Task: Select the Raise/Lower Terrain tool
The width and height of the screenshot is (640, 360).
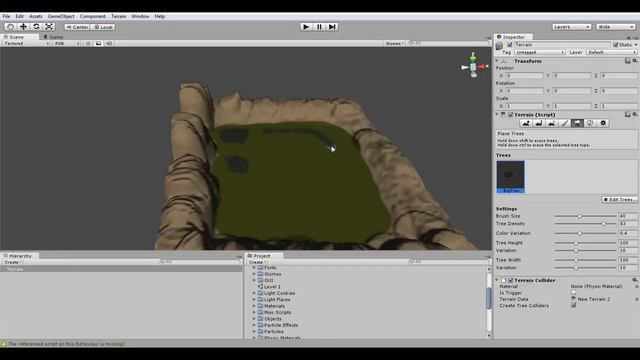Action: pyautogui.click(x=526, y=123)
